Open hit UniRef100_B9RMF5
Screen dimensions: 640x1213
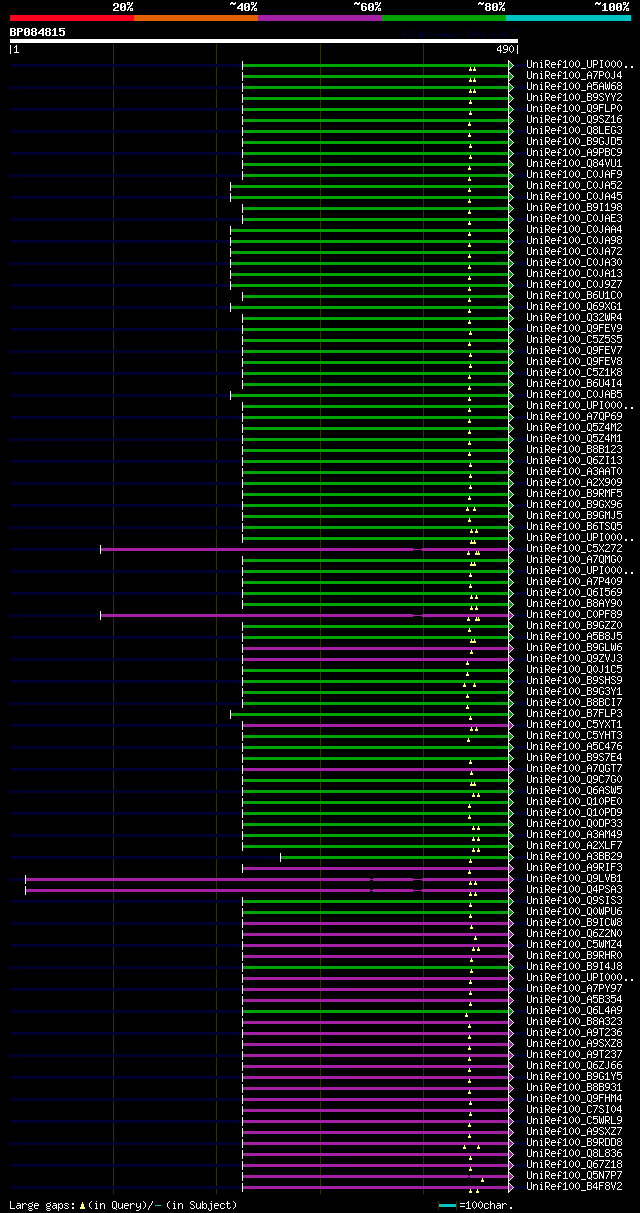click(x=574, y=493)
